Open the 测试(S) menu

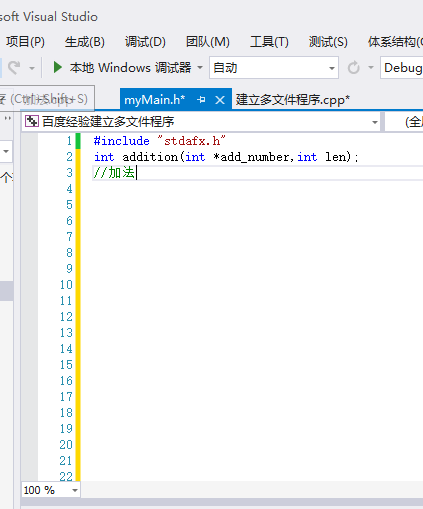pos(328,42)
